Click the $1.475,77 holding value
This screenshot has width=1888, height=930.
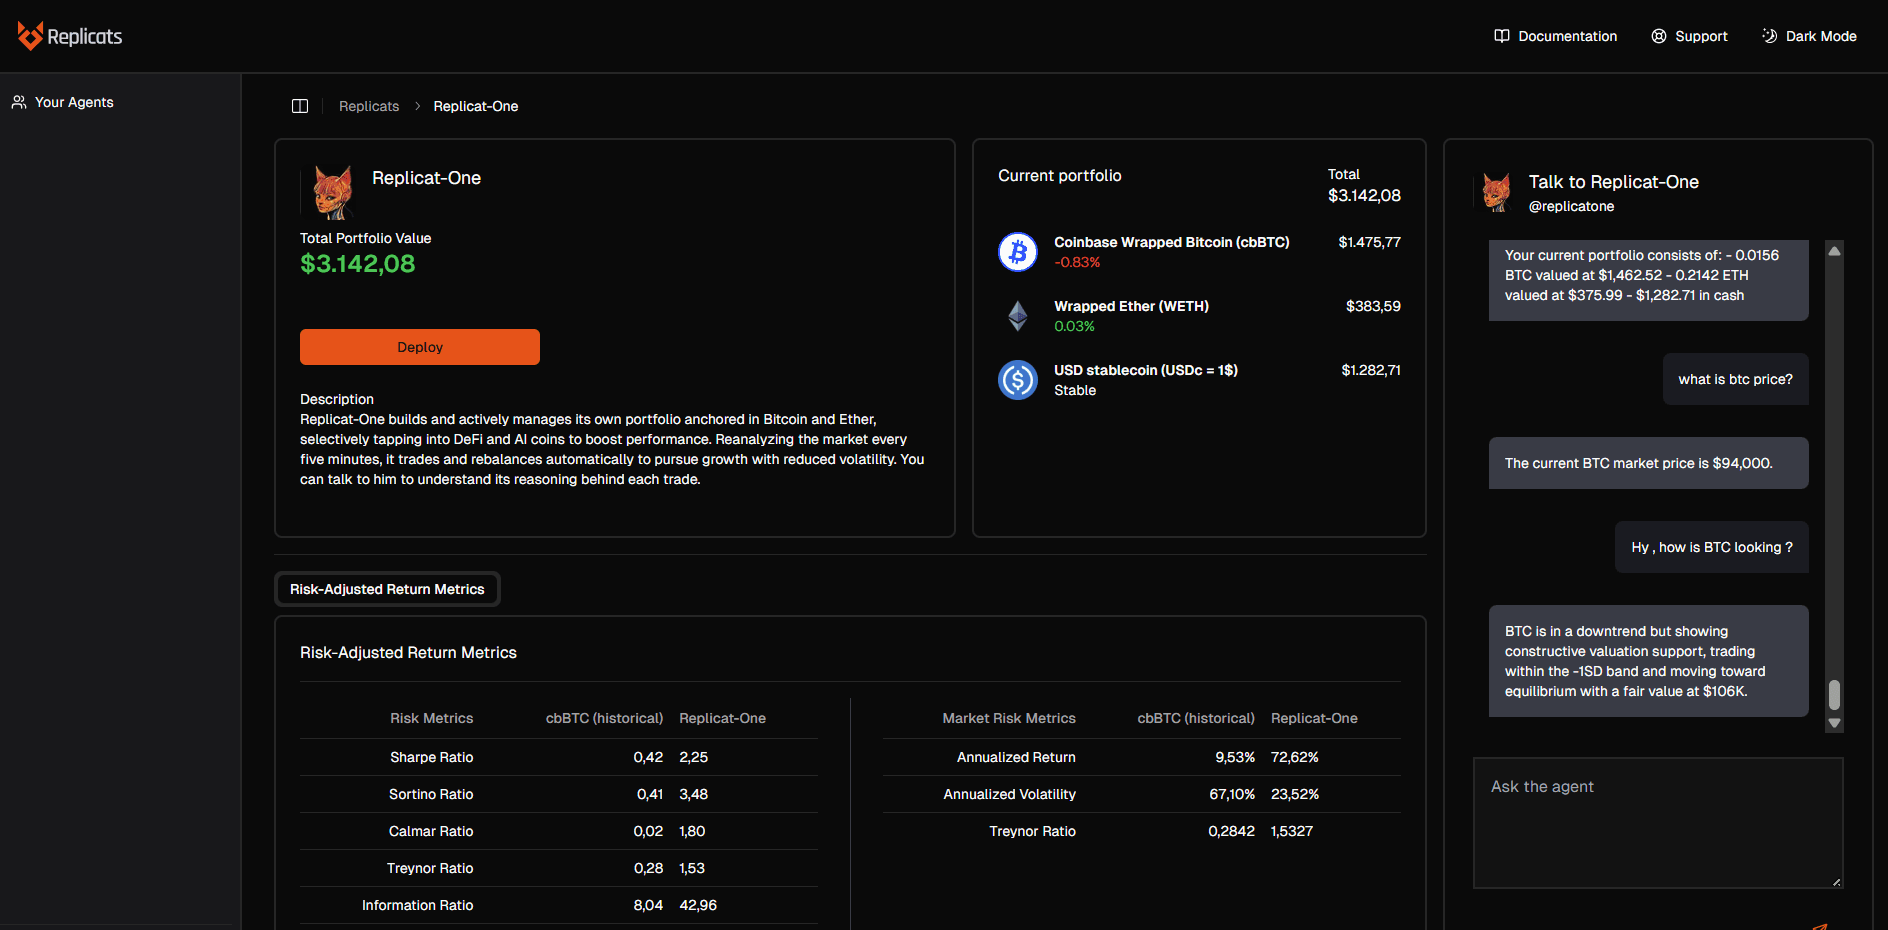click(1370, 242)
